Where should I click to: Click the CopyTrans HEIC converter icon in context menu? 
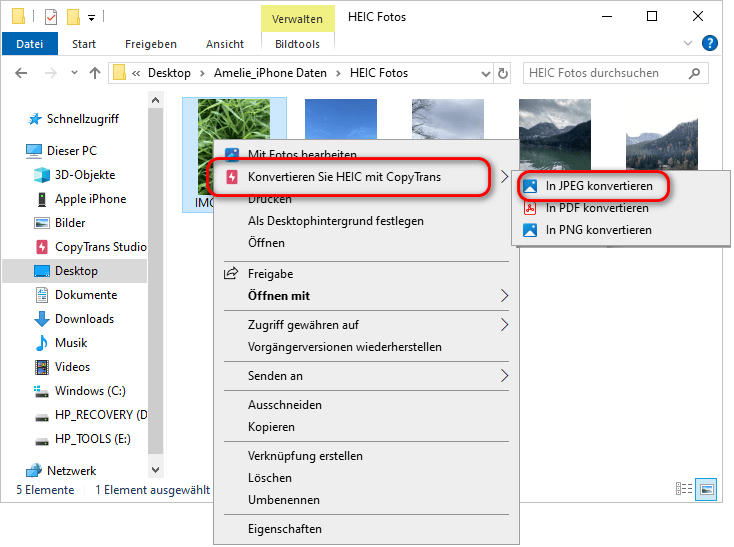(232, 177)
